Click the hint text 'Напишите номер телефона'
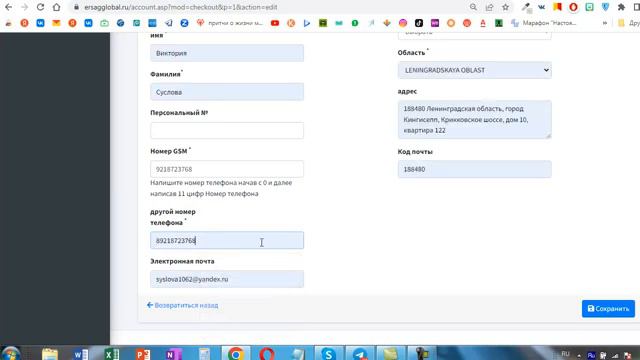This screenshot has width=640, height=360. [221, 188]
